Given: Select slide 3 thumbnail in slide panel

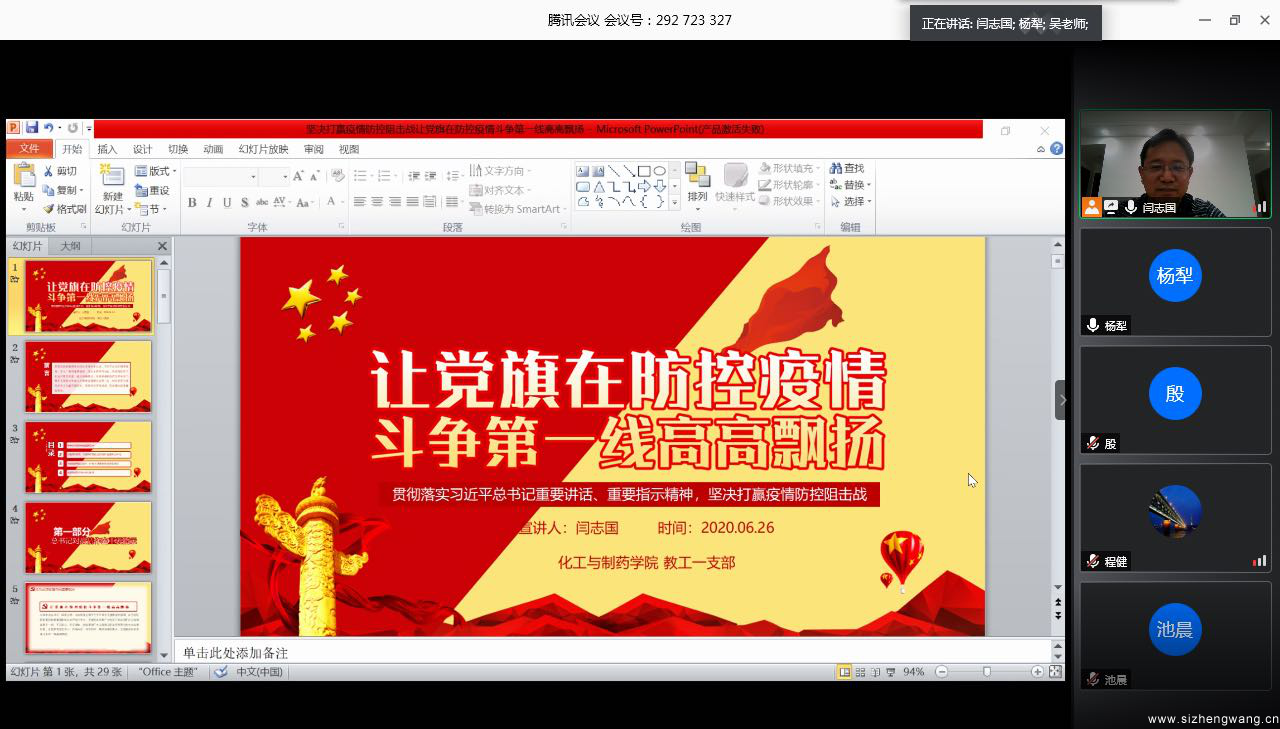Looking at the screenshot, I should [88, 457].
